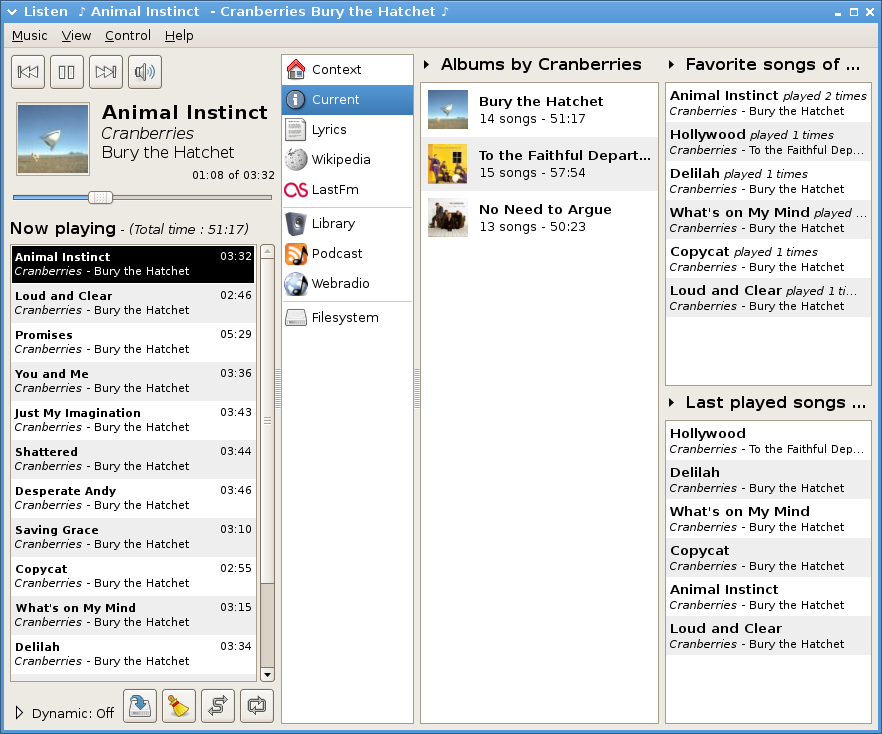Image resolution: width=882 pixels, height=734 pixels.
Task: Open the window menu arrow in title bar
Action: (x=11, y=11)
